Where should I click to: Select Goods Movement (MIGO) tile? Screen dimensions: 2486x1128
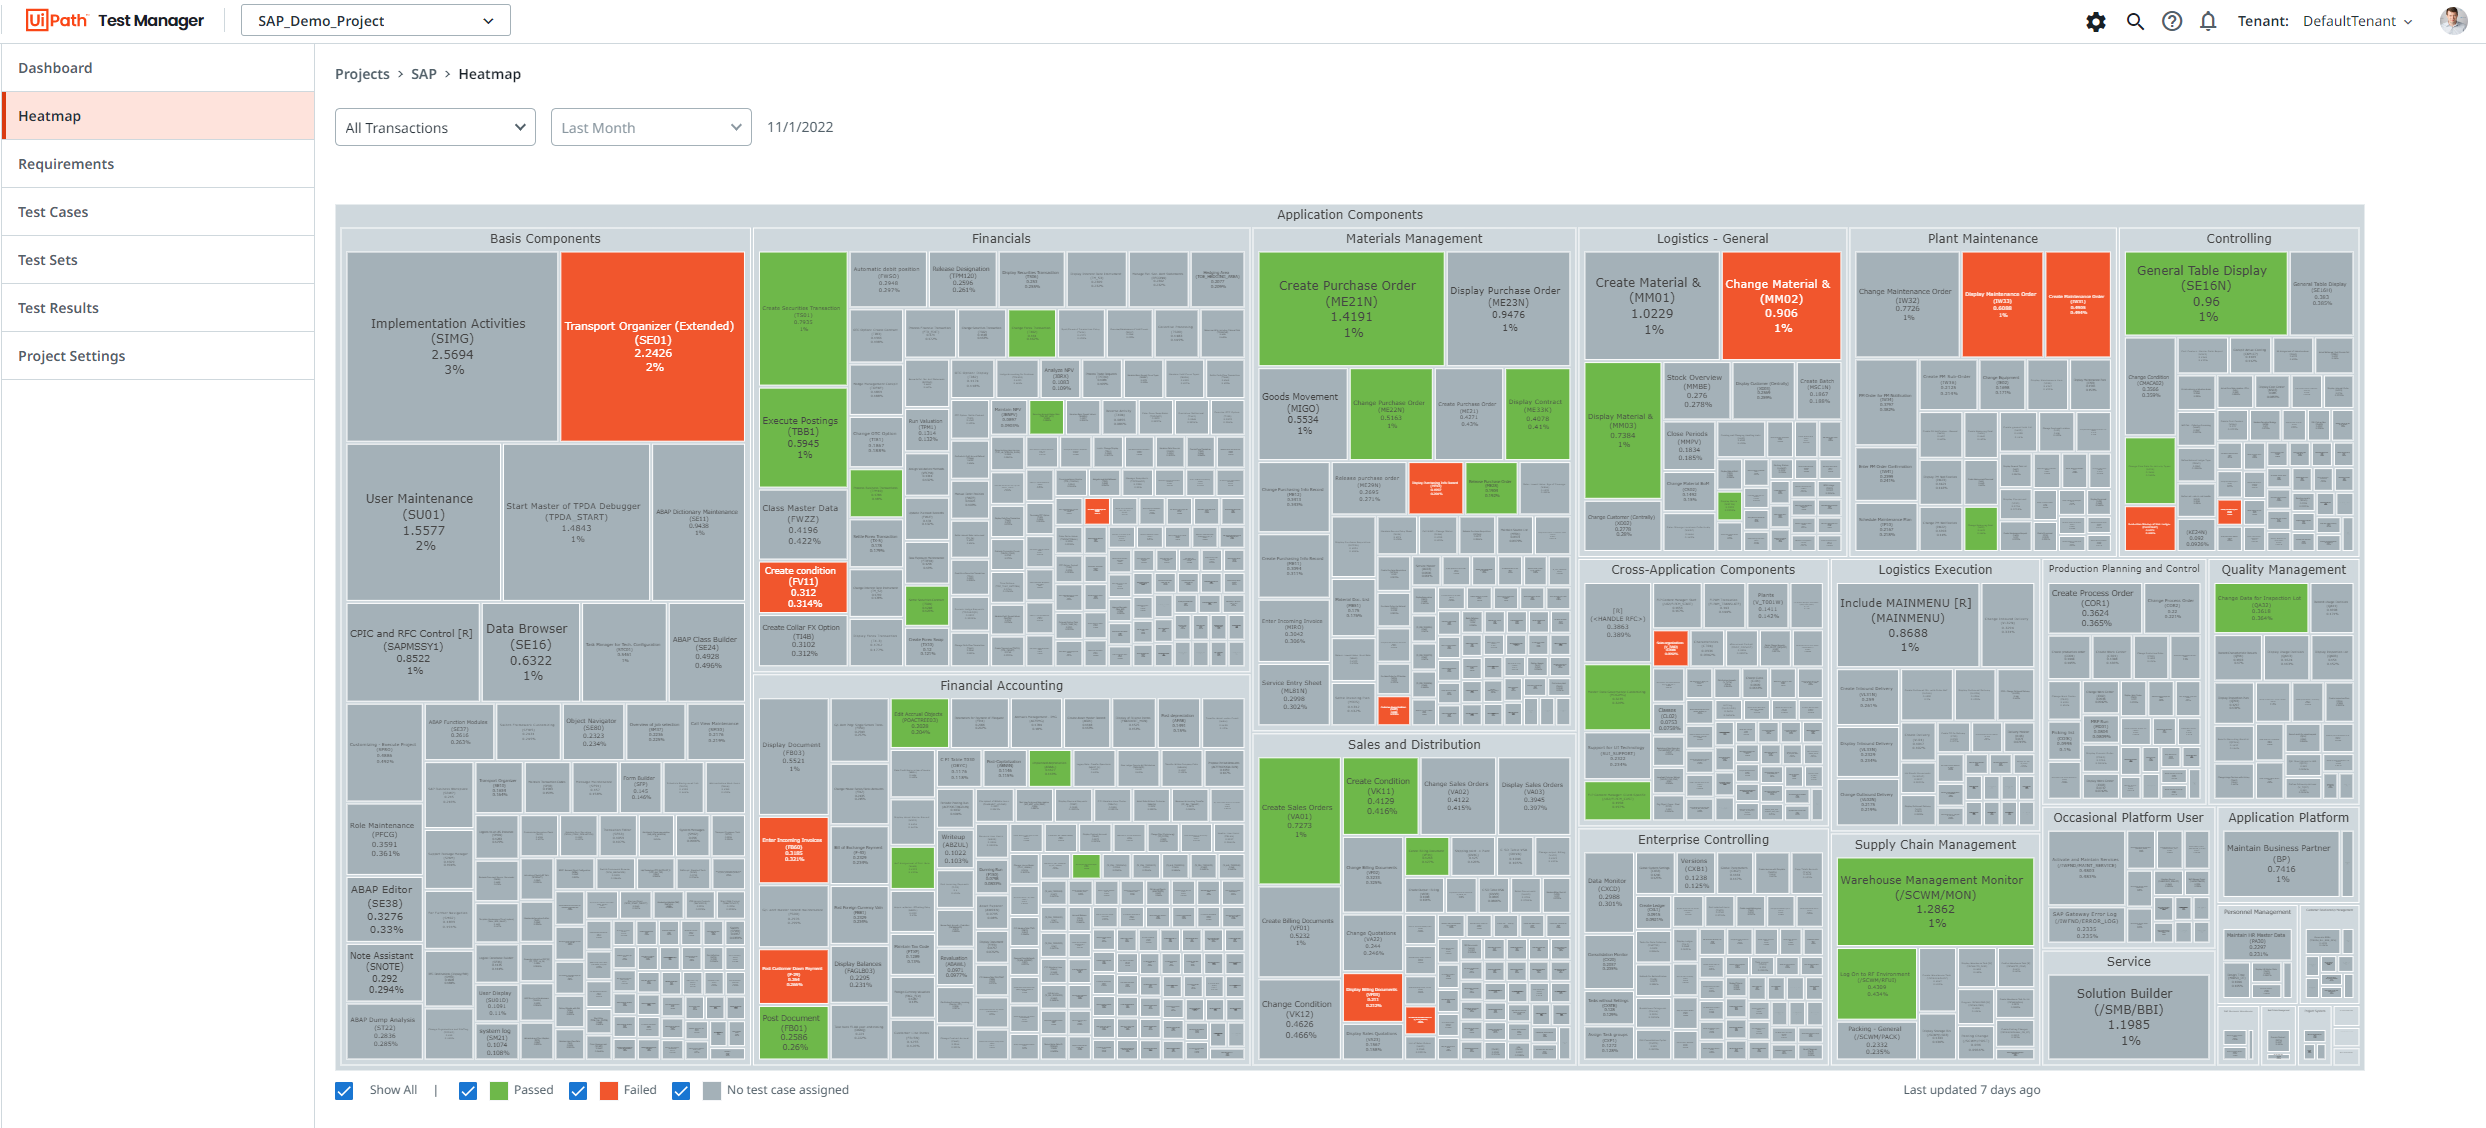click(1303, 413)
